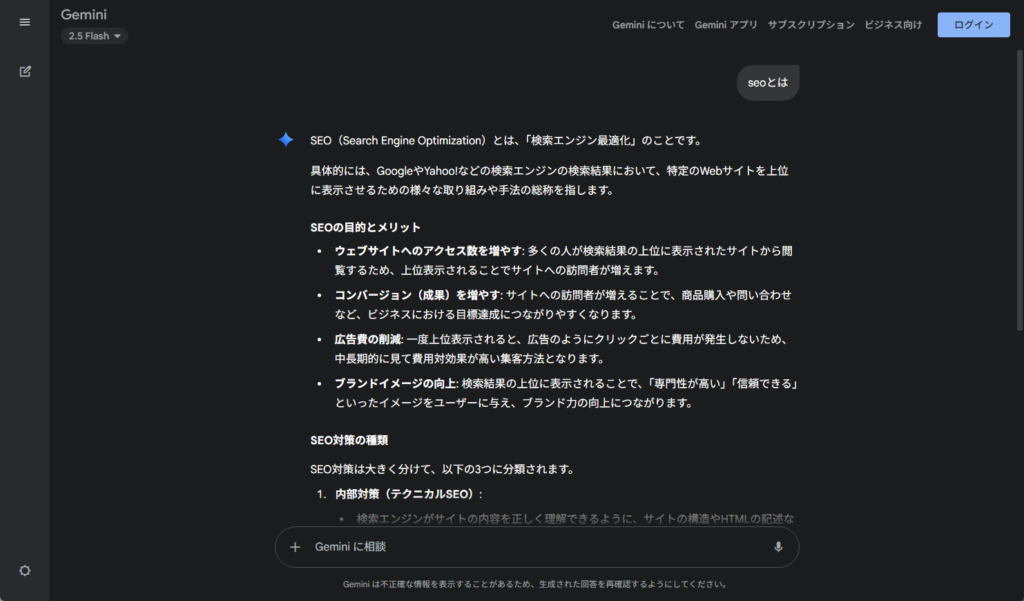Open 'Gemini について' in the top navigation
This screenshot has height=601, width=1024.
648,24
